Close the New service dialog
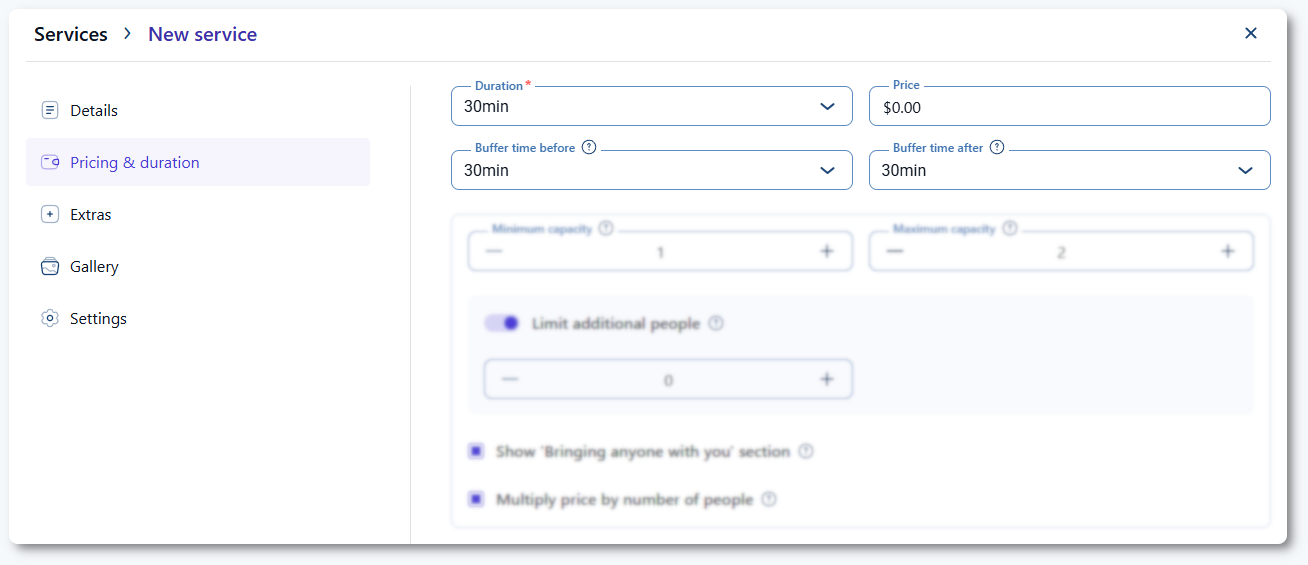 1250,33
